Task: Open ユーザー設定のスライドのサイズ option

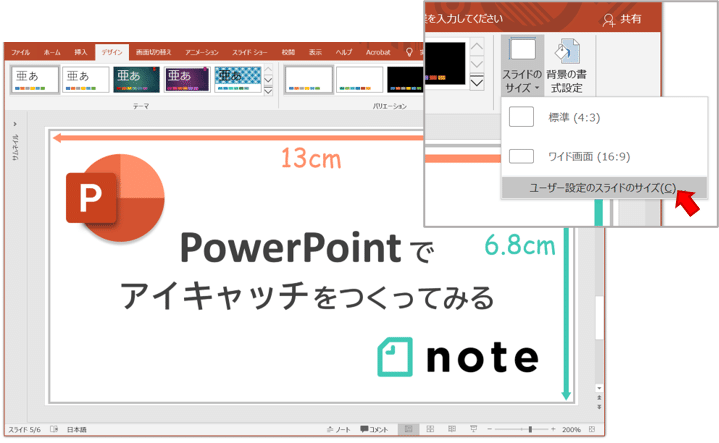Action: pyautogui.click(x=604, y=188)
